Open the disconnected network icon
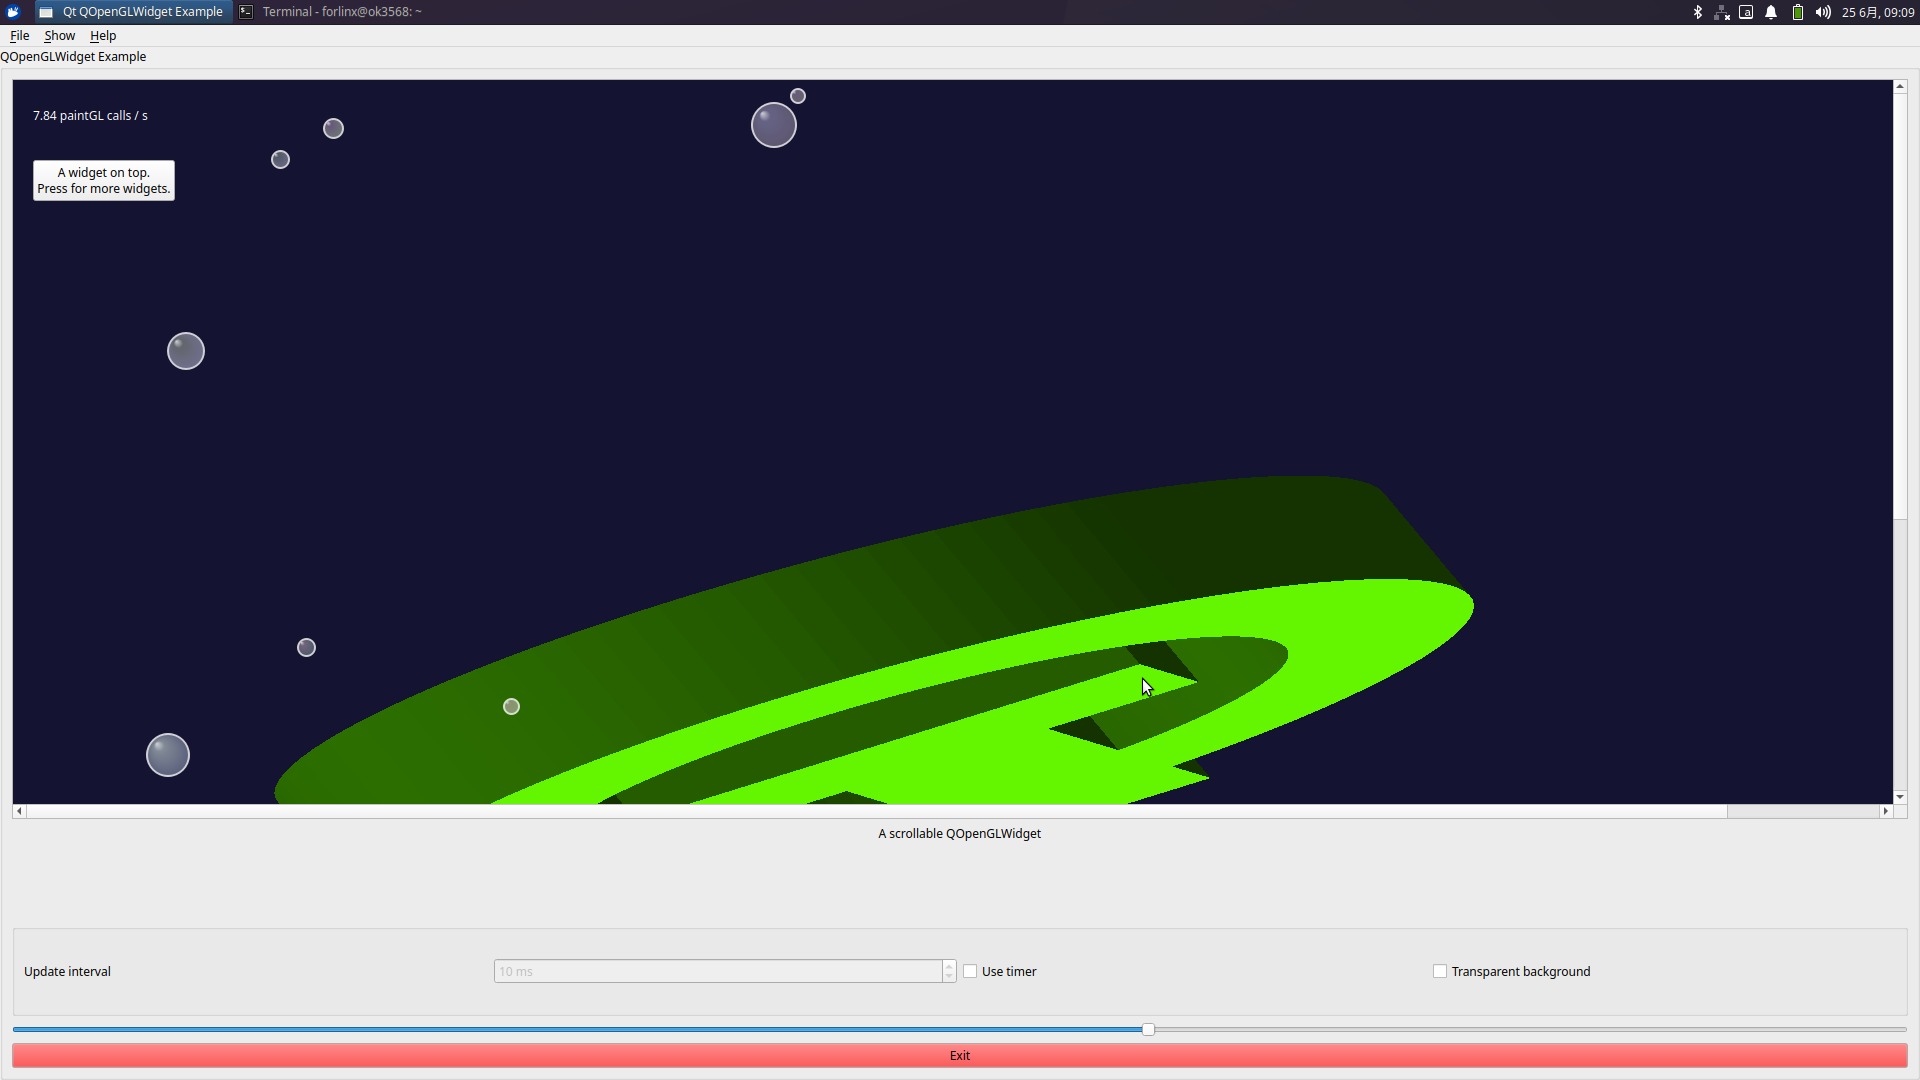The height and width of the screenshot is (1080, 1920). [1722, 12]
